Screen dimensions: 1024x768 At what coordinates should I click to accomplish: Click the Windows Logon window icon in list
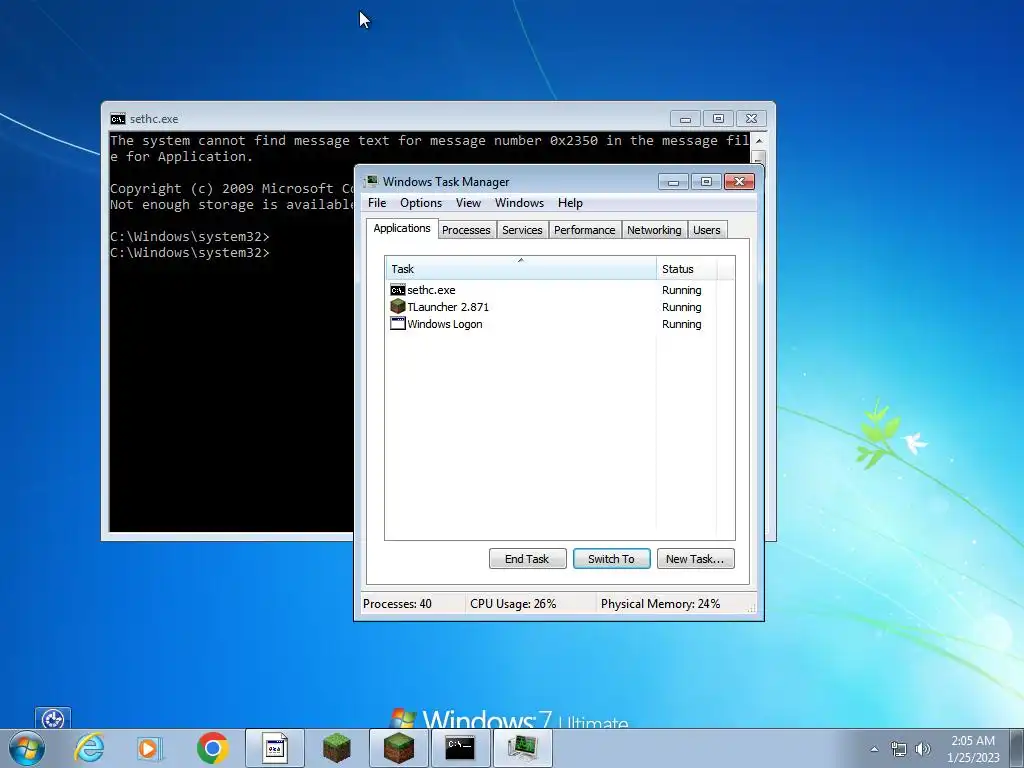[398, 324]
